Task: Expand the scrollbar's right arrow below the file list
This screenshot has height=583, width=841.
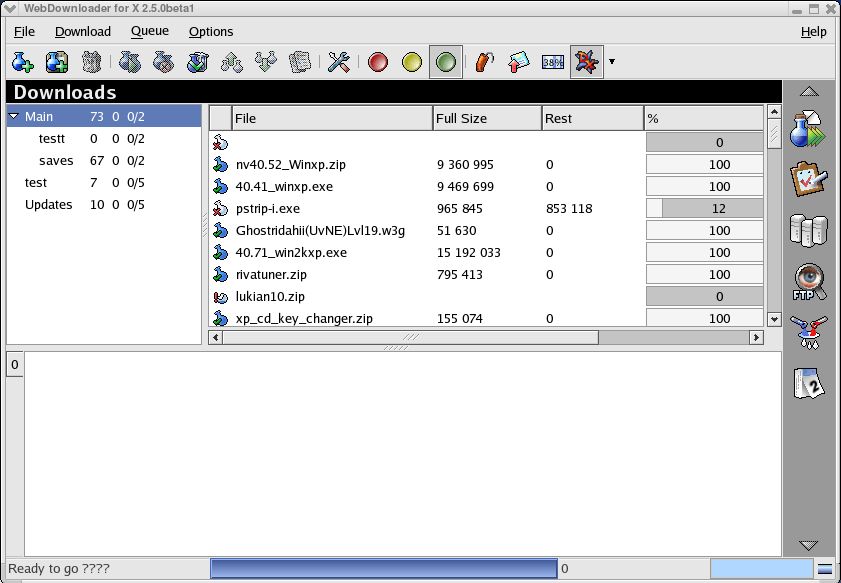Action: pos(758,338)
